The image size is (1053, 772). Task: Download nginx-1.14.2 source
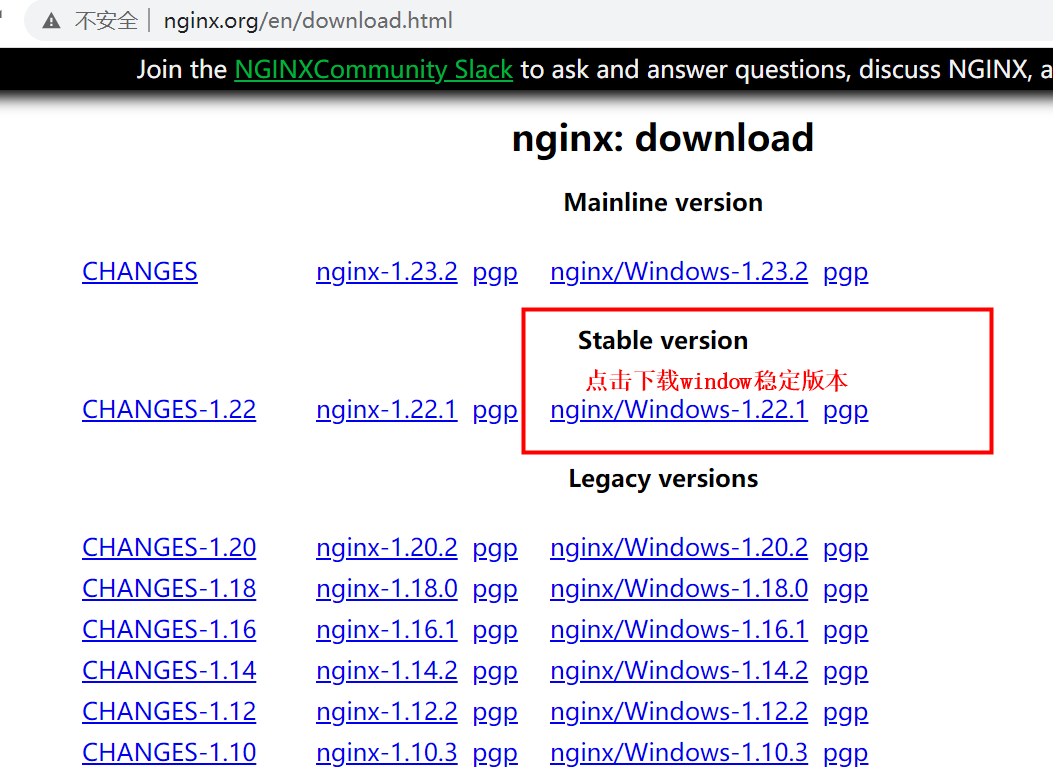(387, 671)
